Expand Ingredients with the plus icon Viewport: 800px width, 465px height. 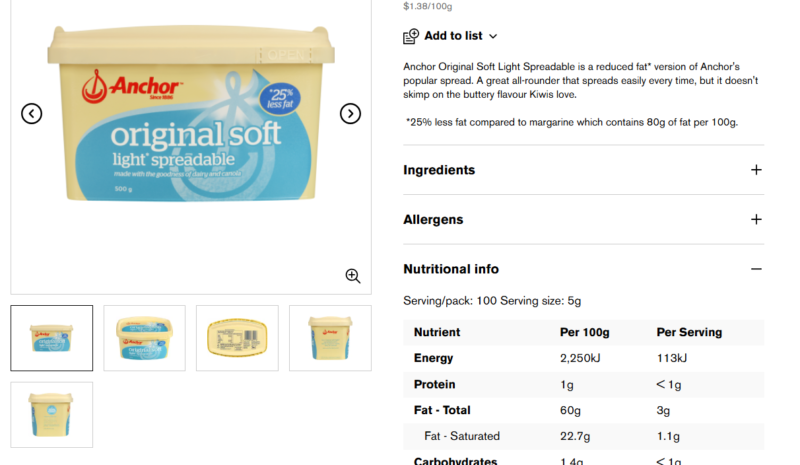pyautogui.click(x=756, y=170)
